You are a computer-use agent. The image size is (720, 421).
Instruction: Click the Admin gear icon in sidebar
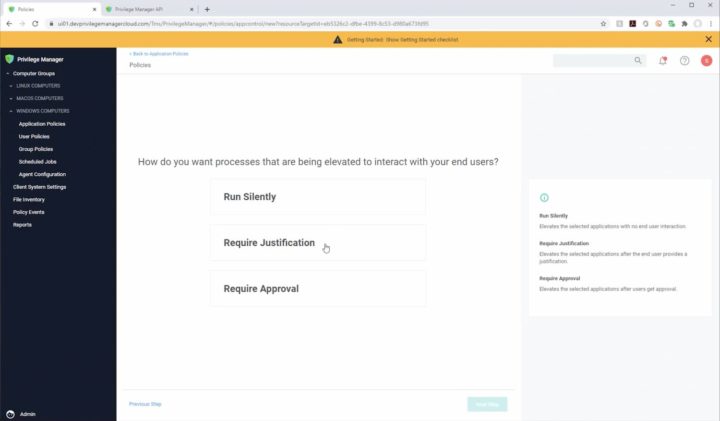(10, 414)
